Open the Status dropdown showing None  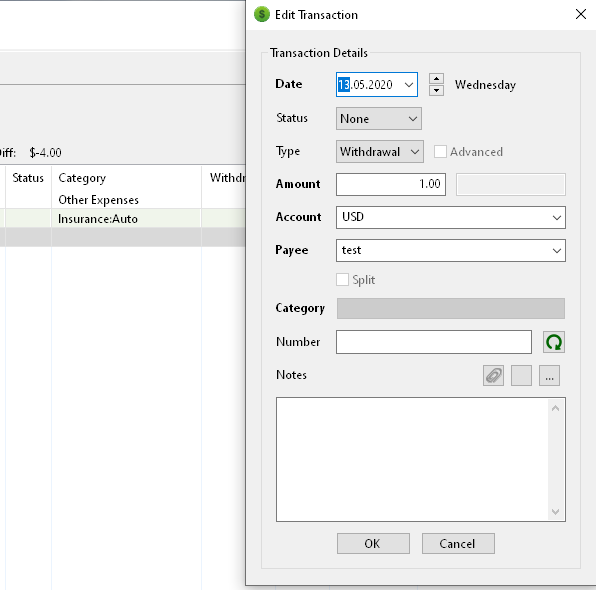point(379,119)
